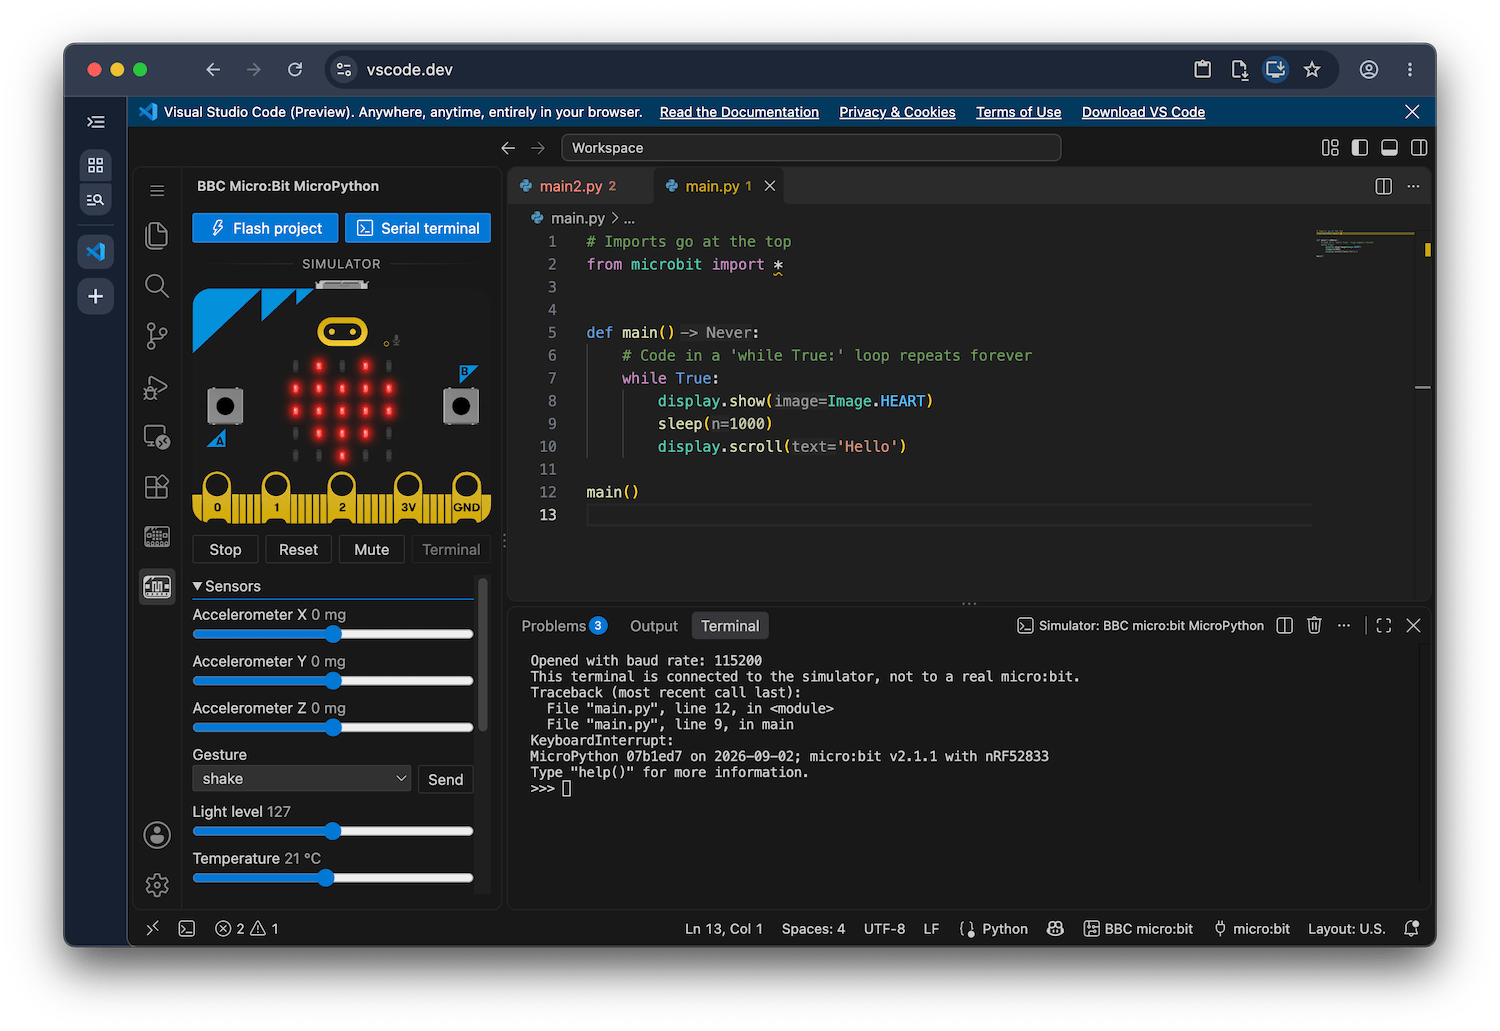This screenshot has height=1031, width=1500.
Task: Click the Workspace command center field
Action: tap(811, 148)
